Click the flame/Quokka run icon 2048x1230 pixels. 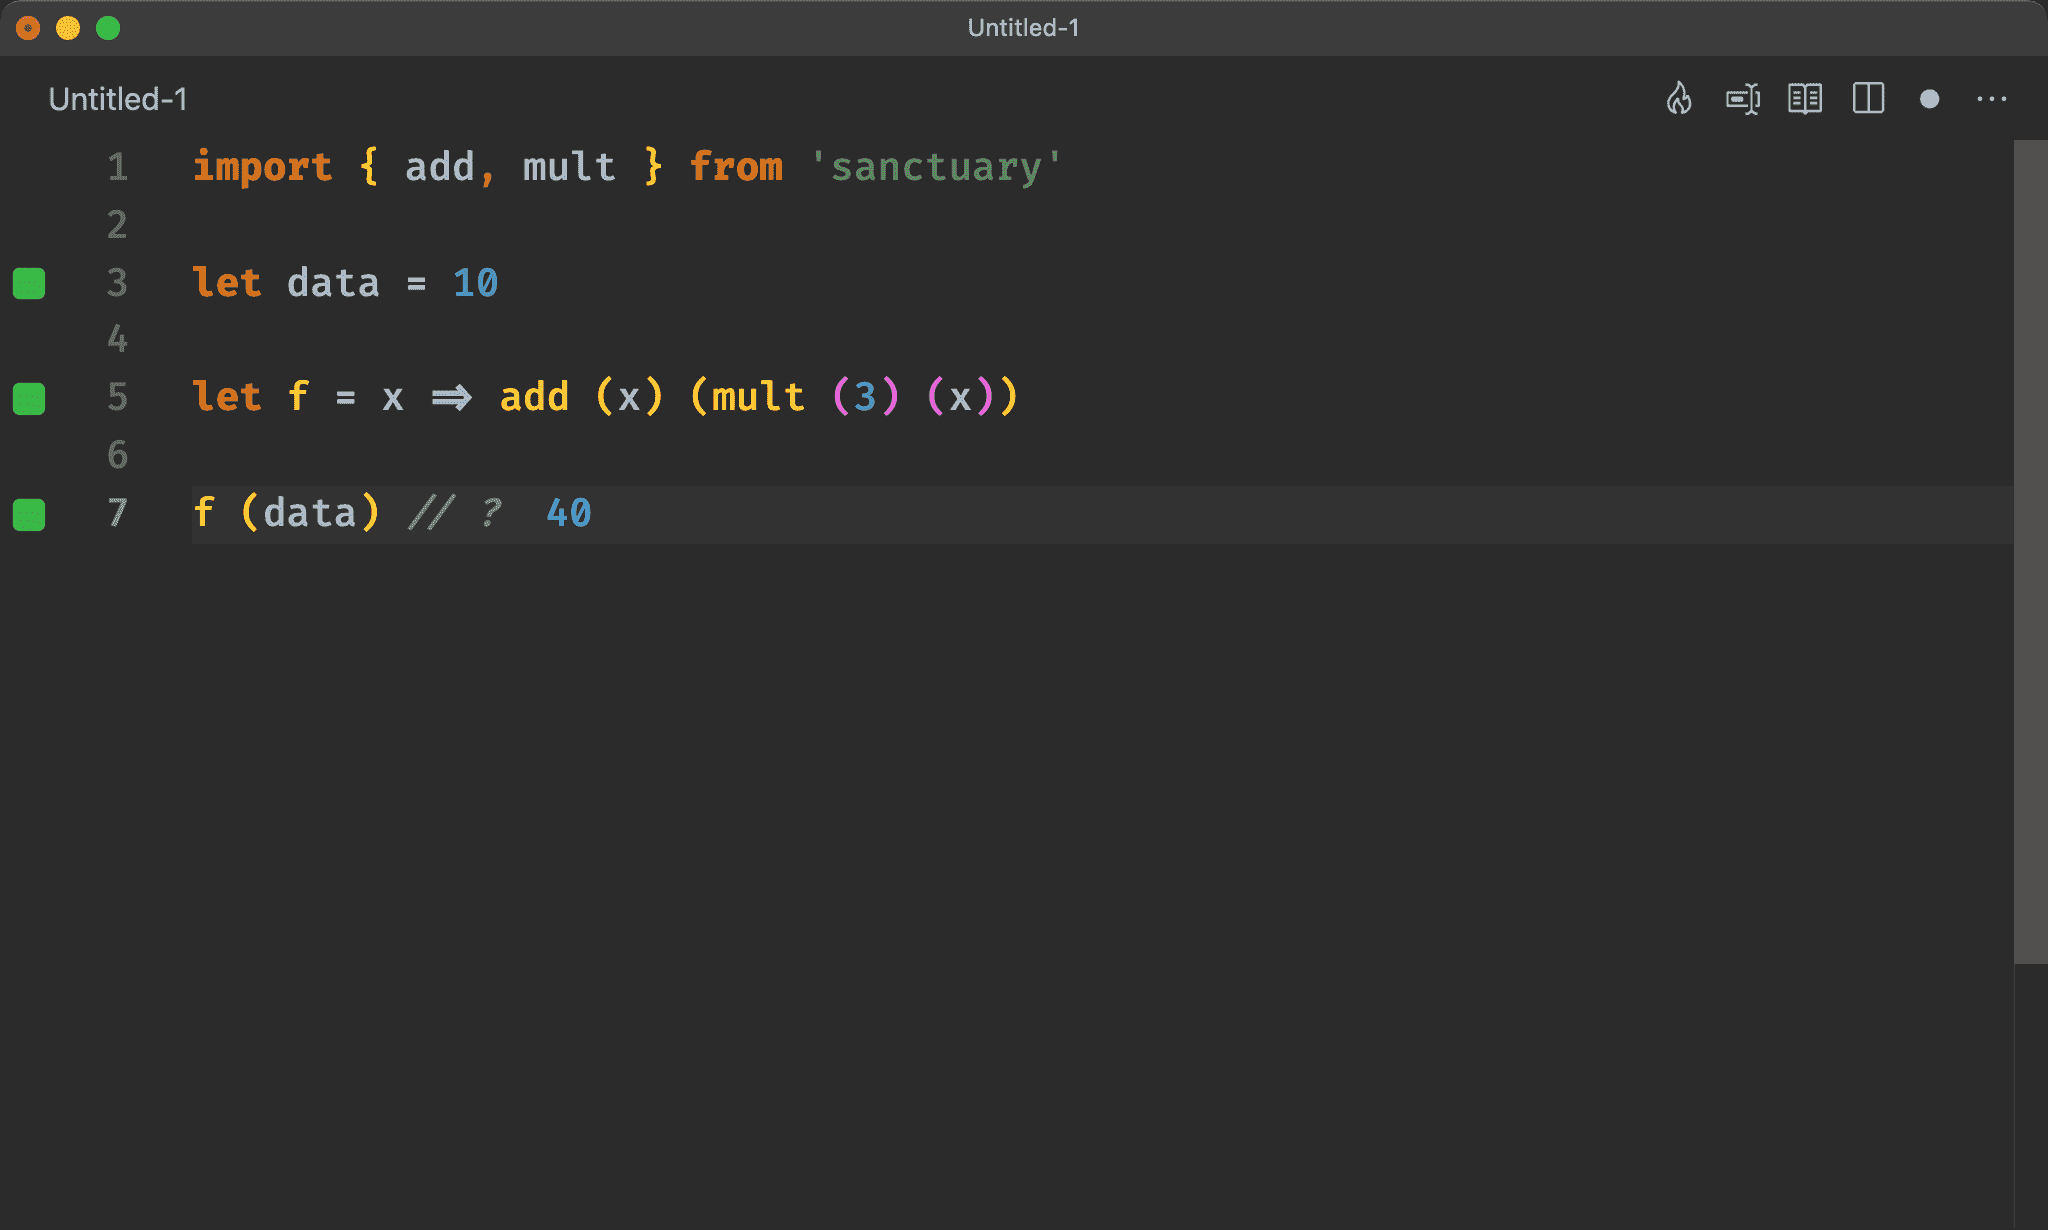(x=1681, y=99)
